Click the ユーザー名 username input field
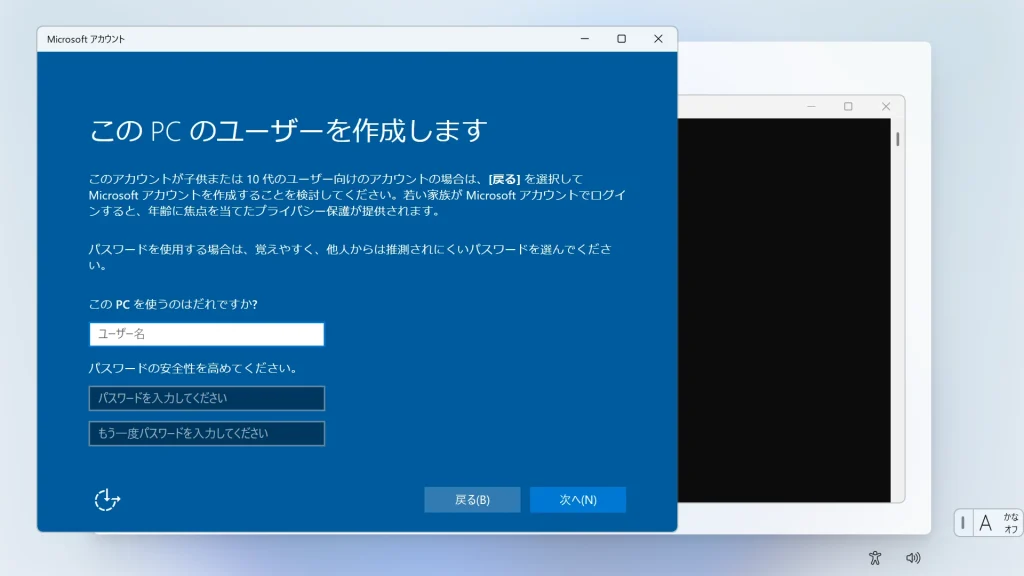This screenshot has width=1024, height=576. pyautogui.click(x=206, y=334)
